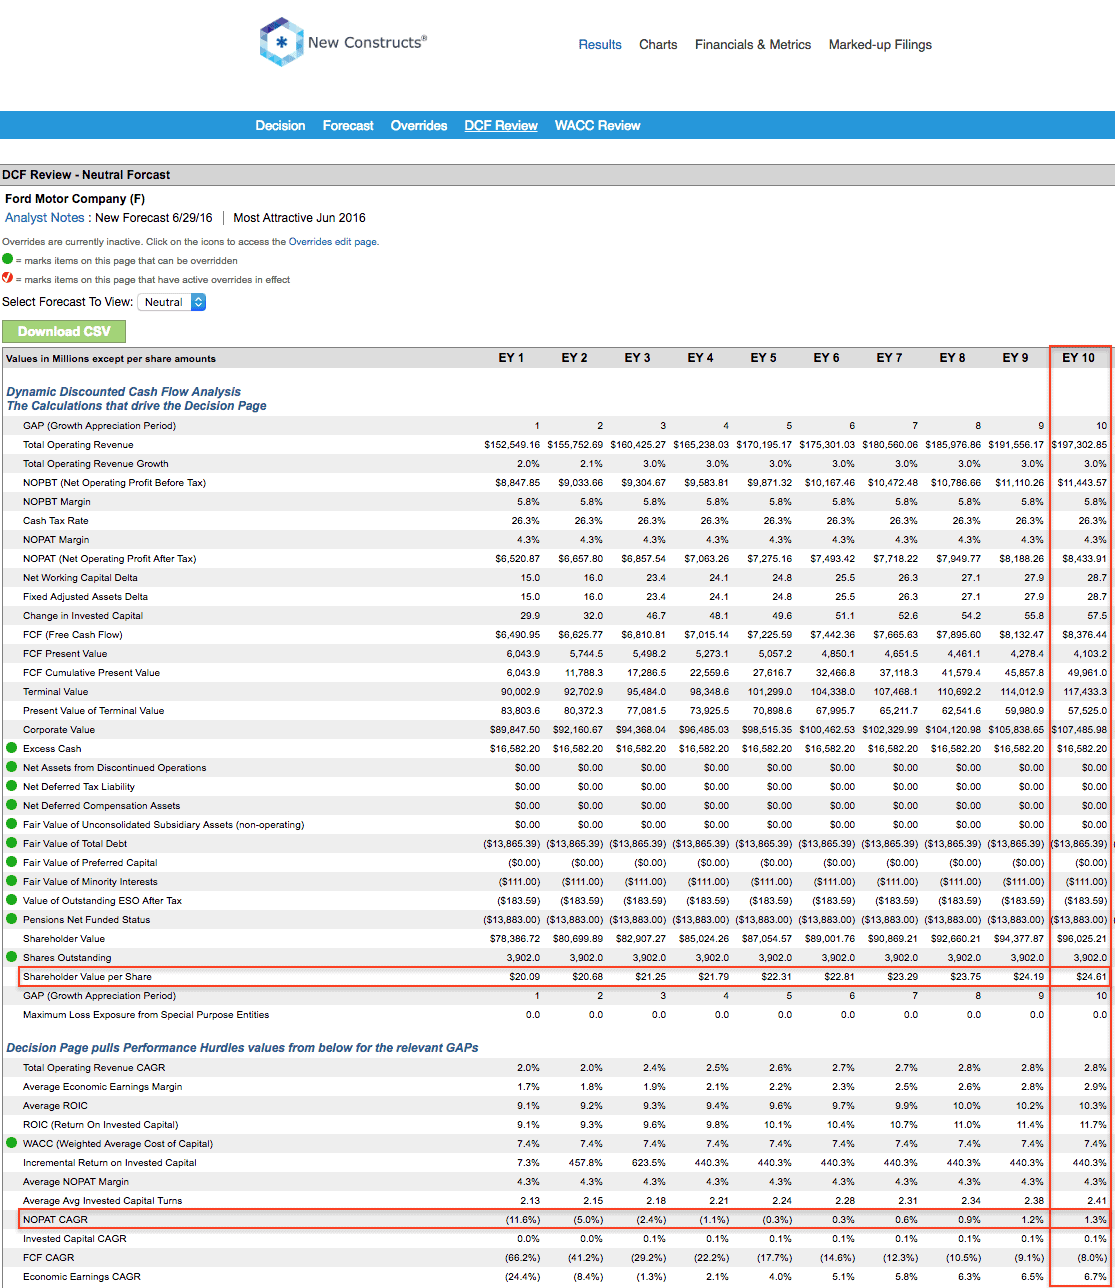Image resolution: width=1115 pixels, height=1288 pixels.
Task: Click the Download CSV button
Action: (64, 331)
